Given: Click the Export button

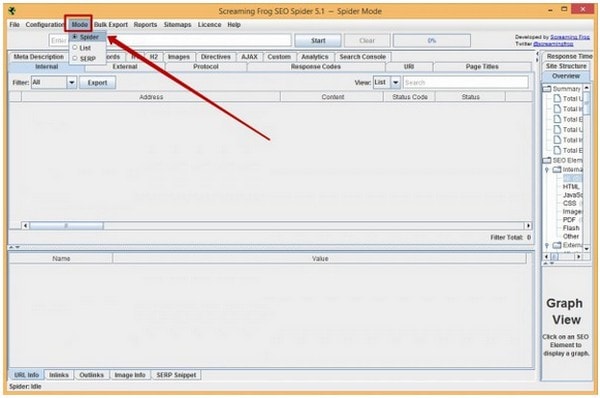Looking at the screenshot, I should tap(97, 83).
